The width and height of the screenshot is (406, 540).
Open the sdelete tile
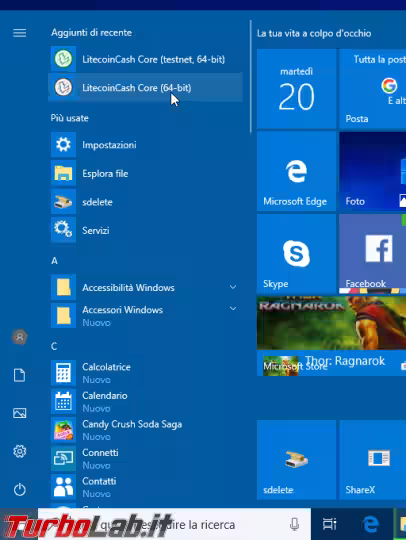(x=296, y=459)
